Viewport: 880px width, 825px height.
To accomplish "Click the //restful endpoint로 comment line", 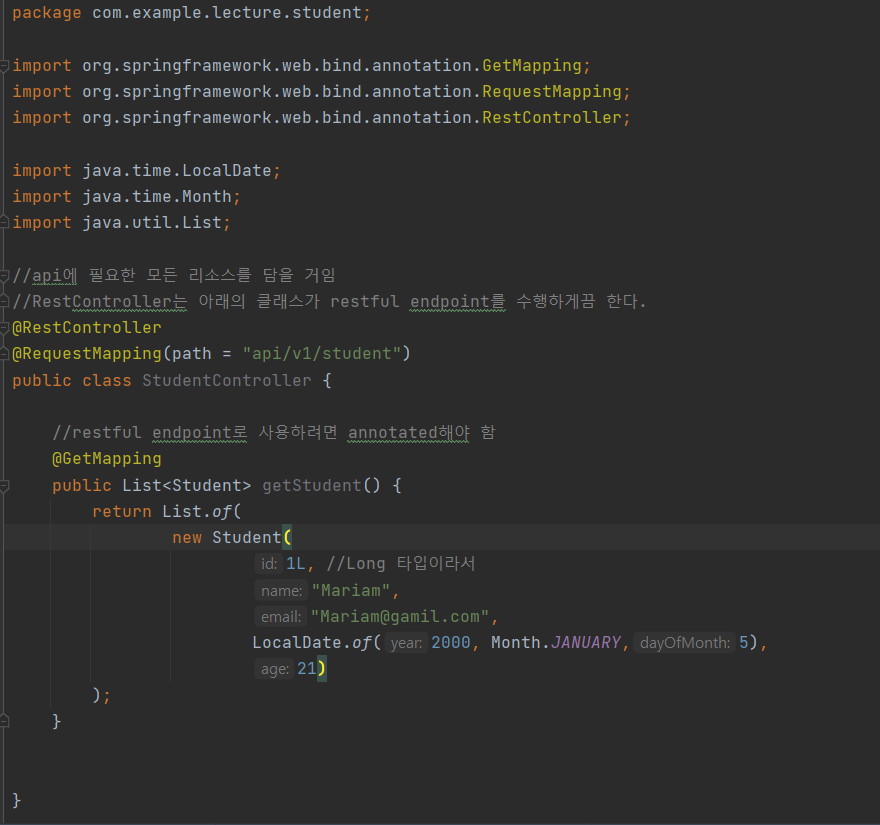I will pyautogui.click(x=274, y=433).
